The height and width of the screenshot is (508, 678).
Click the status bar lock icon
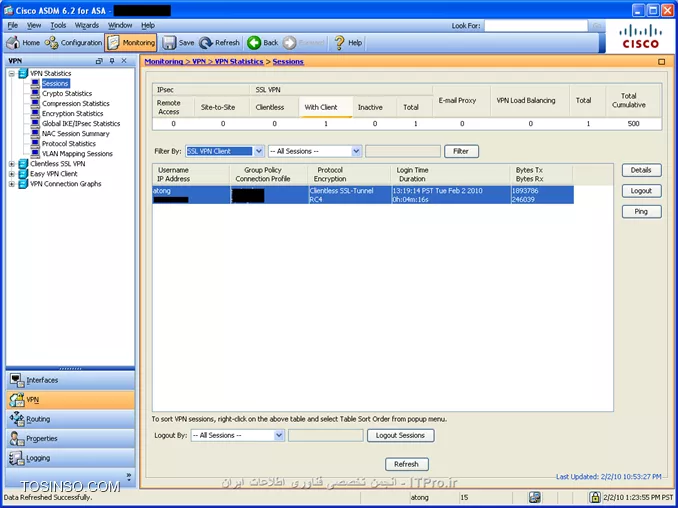[x=595, y=497]
